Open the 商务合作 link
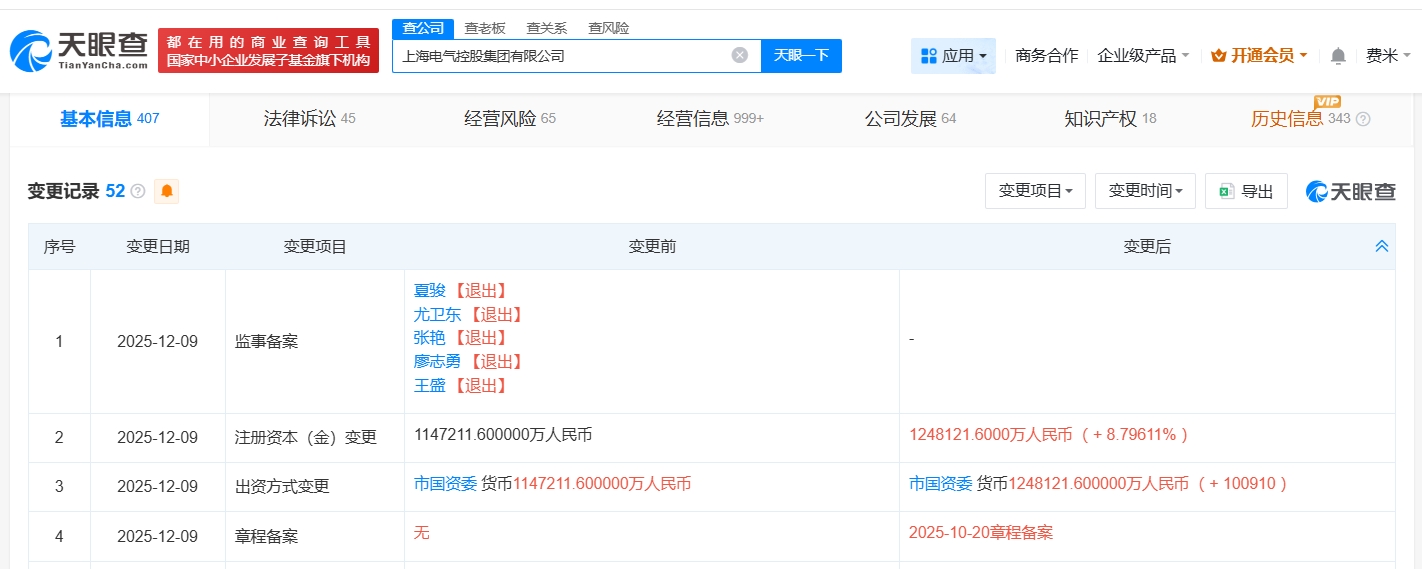 click(1046, 56)
